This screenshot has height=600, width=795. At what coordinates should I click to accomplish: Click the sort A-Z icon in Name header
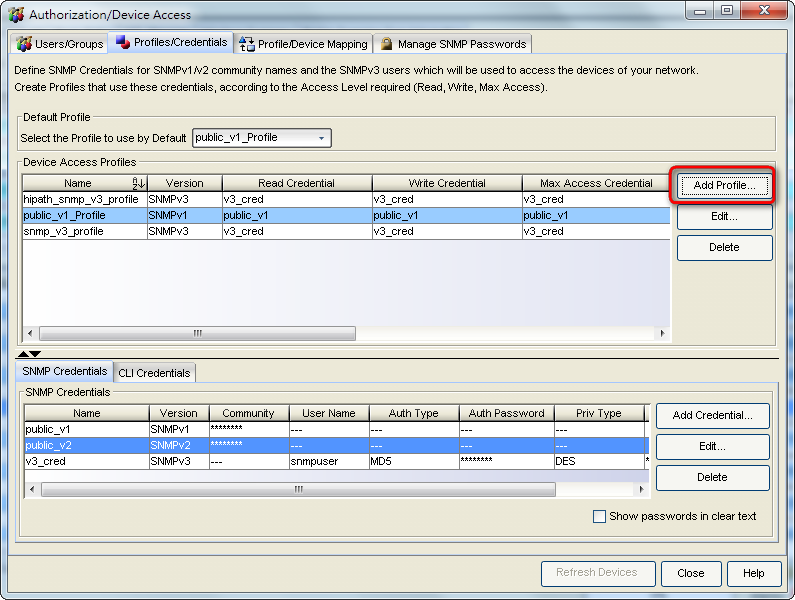click(139, 183)
